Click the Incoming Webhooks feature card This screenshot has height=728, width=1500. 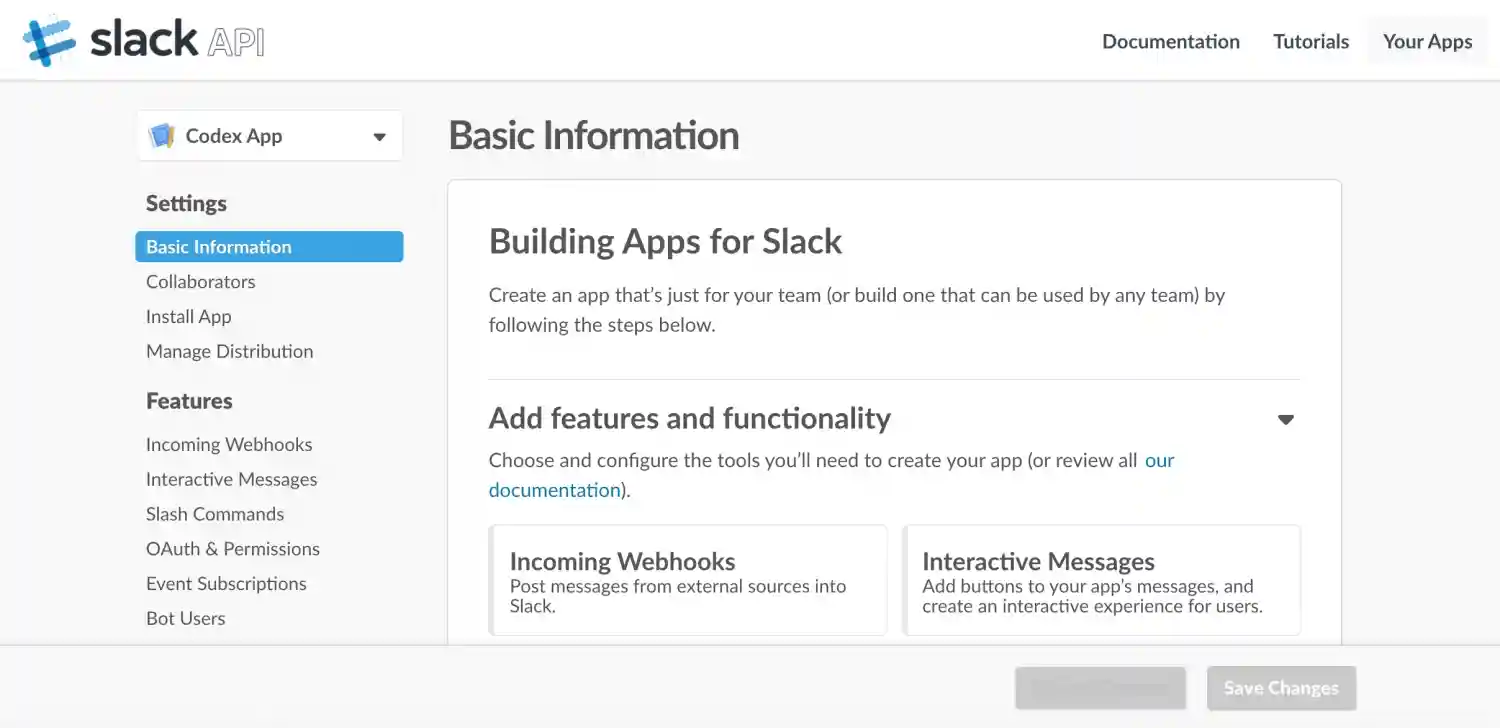[x=688, y=581]
